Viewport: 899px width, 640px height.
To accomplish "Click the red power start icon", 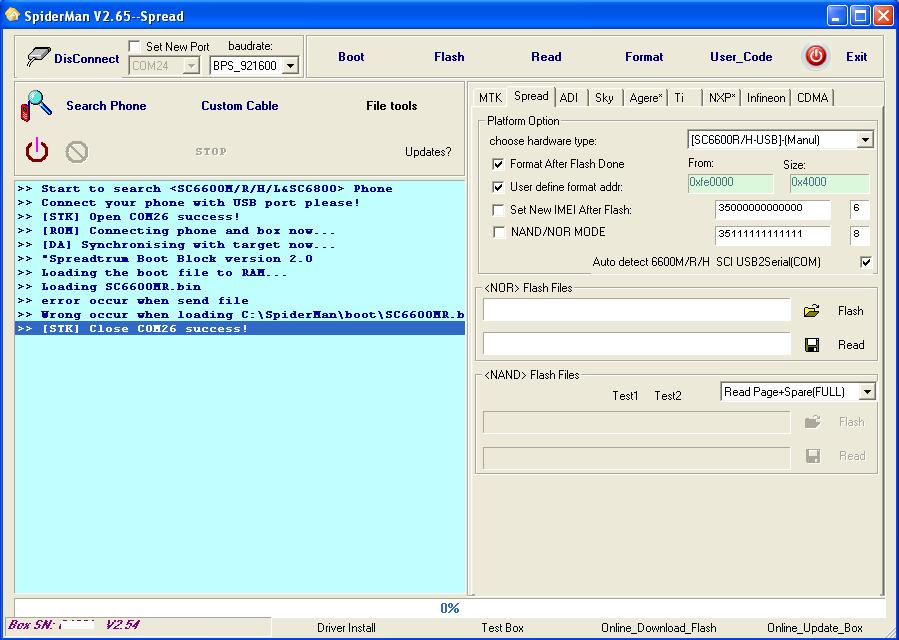I will 37,150.
